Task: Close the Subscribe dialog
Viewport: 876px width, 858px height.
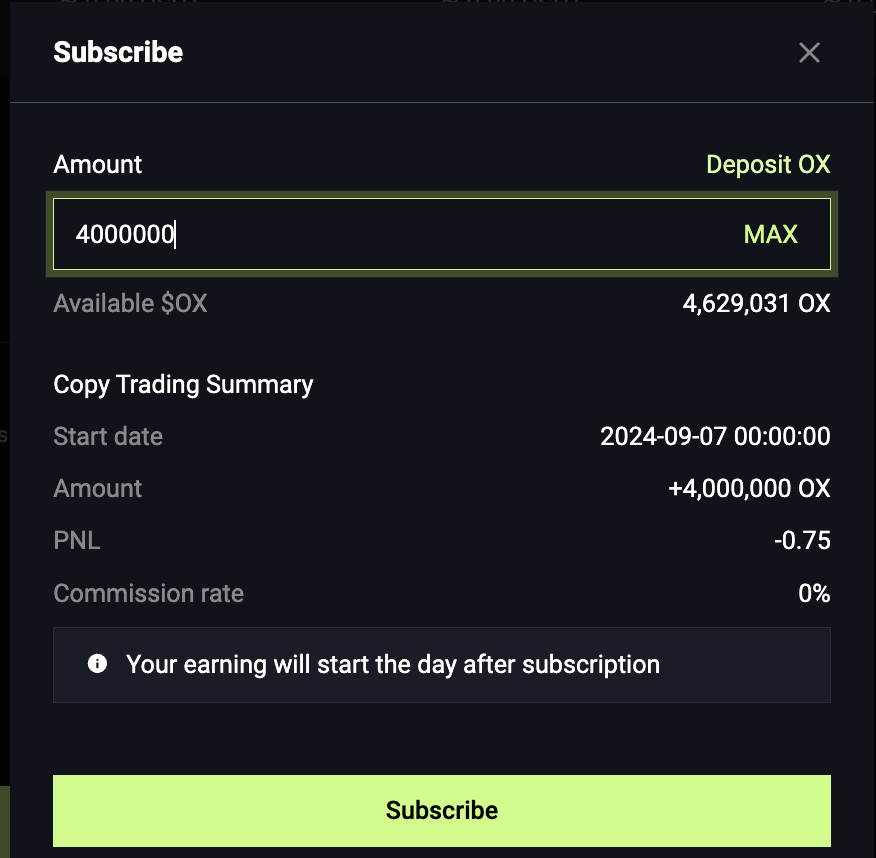Action: [809, 53]
